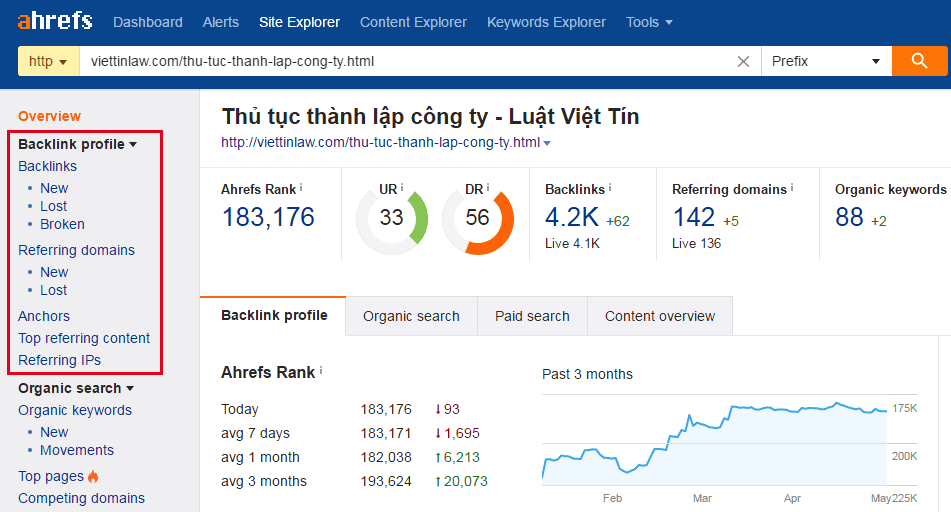This screenshot has height=512, width=951.
Task: Switch to the Backlink profile tab
Action: coord(274,315)
